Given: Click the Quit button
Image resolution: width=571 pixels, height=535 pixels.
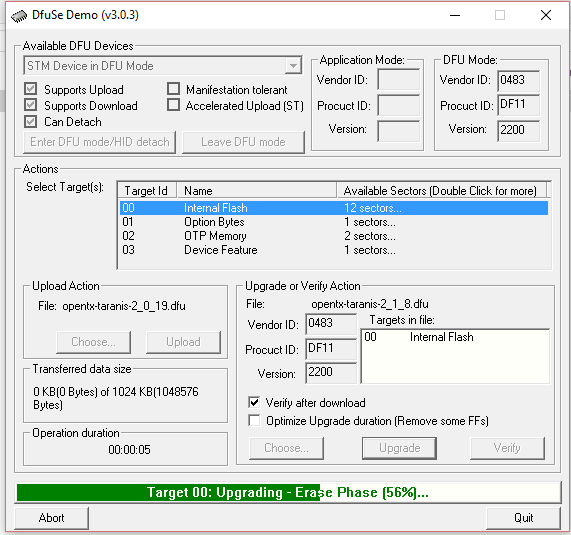Looking at the screenshot, I should point(523,518).
